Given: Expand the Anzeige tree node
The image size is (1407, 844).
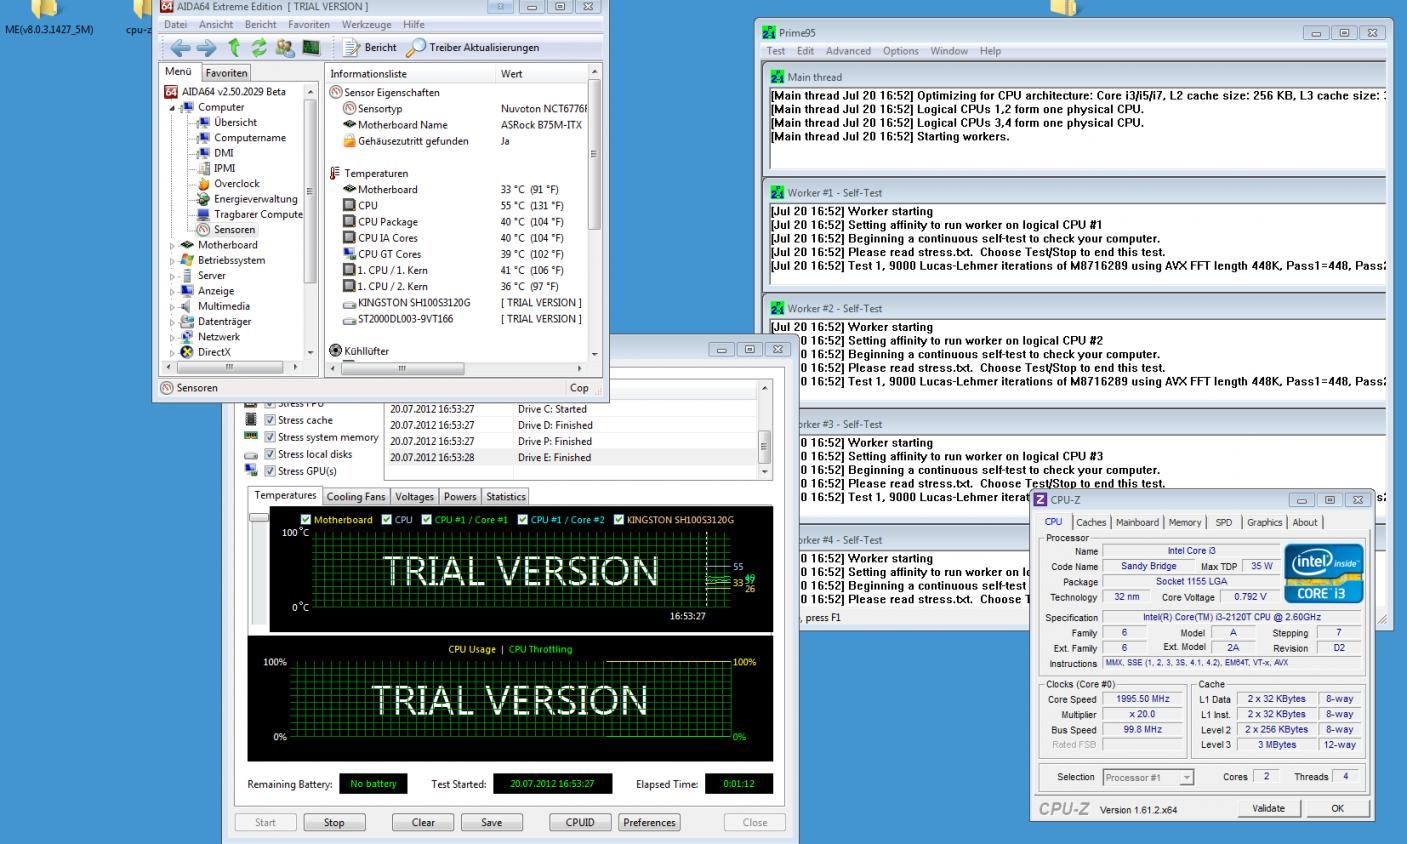Looking at the screenshot, I should tap(171, 291).
